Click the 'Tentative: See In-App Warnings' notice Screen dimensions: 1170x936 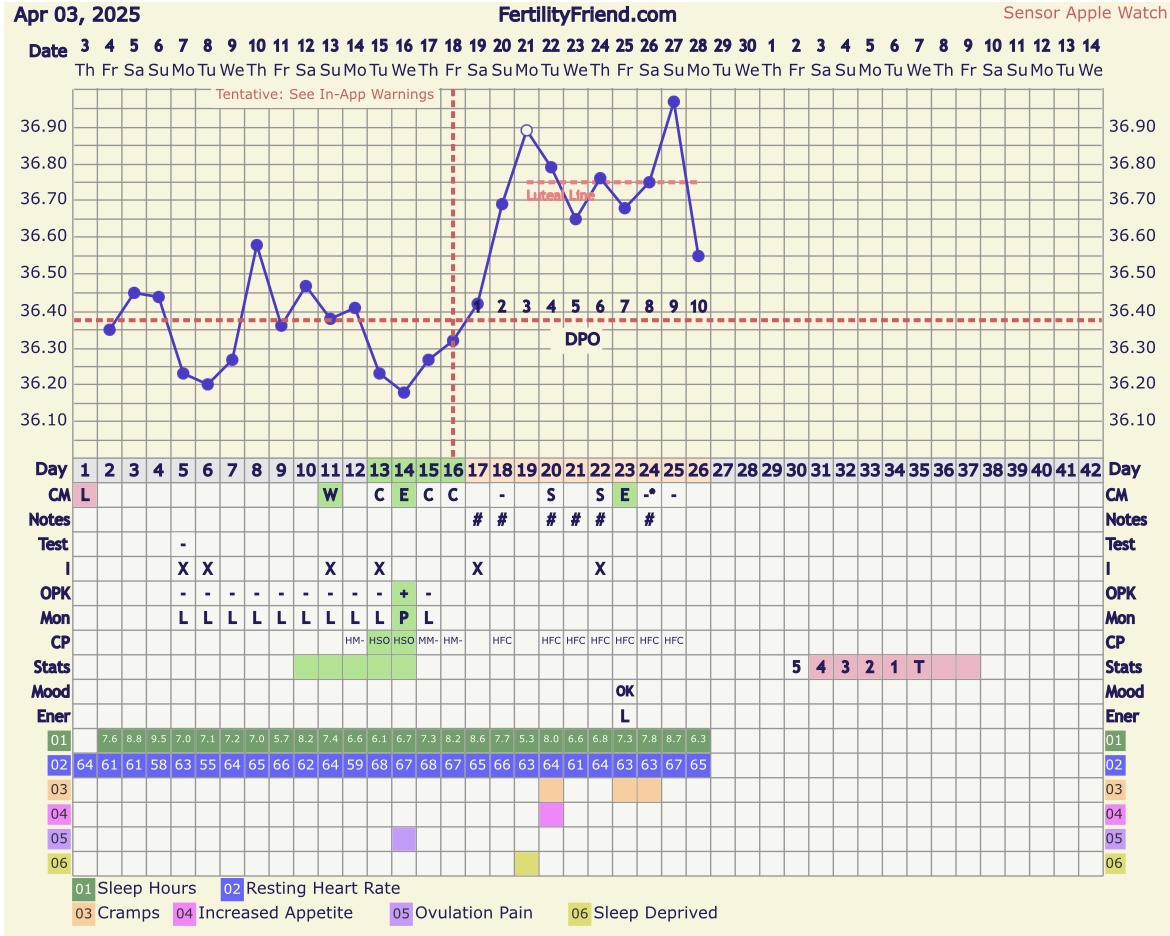[x=325, y=95]
